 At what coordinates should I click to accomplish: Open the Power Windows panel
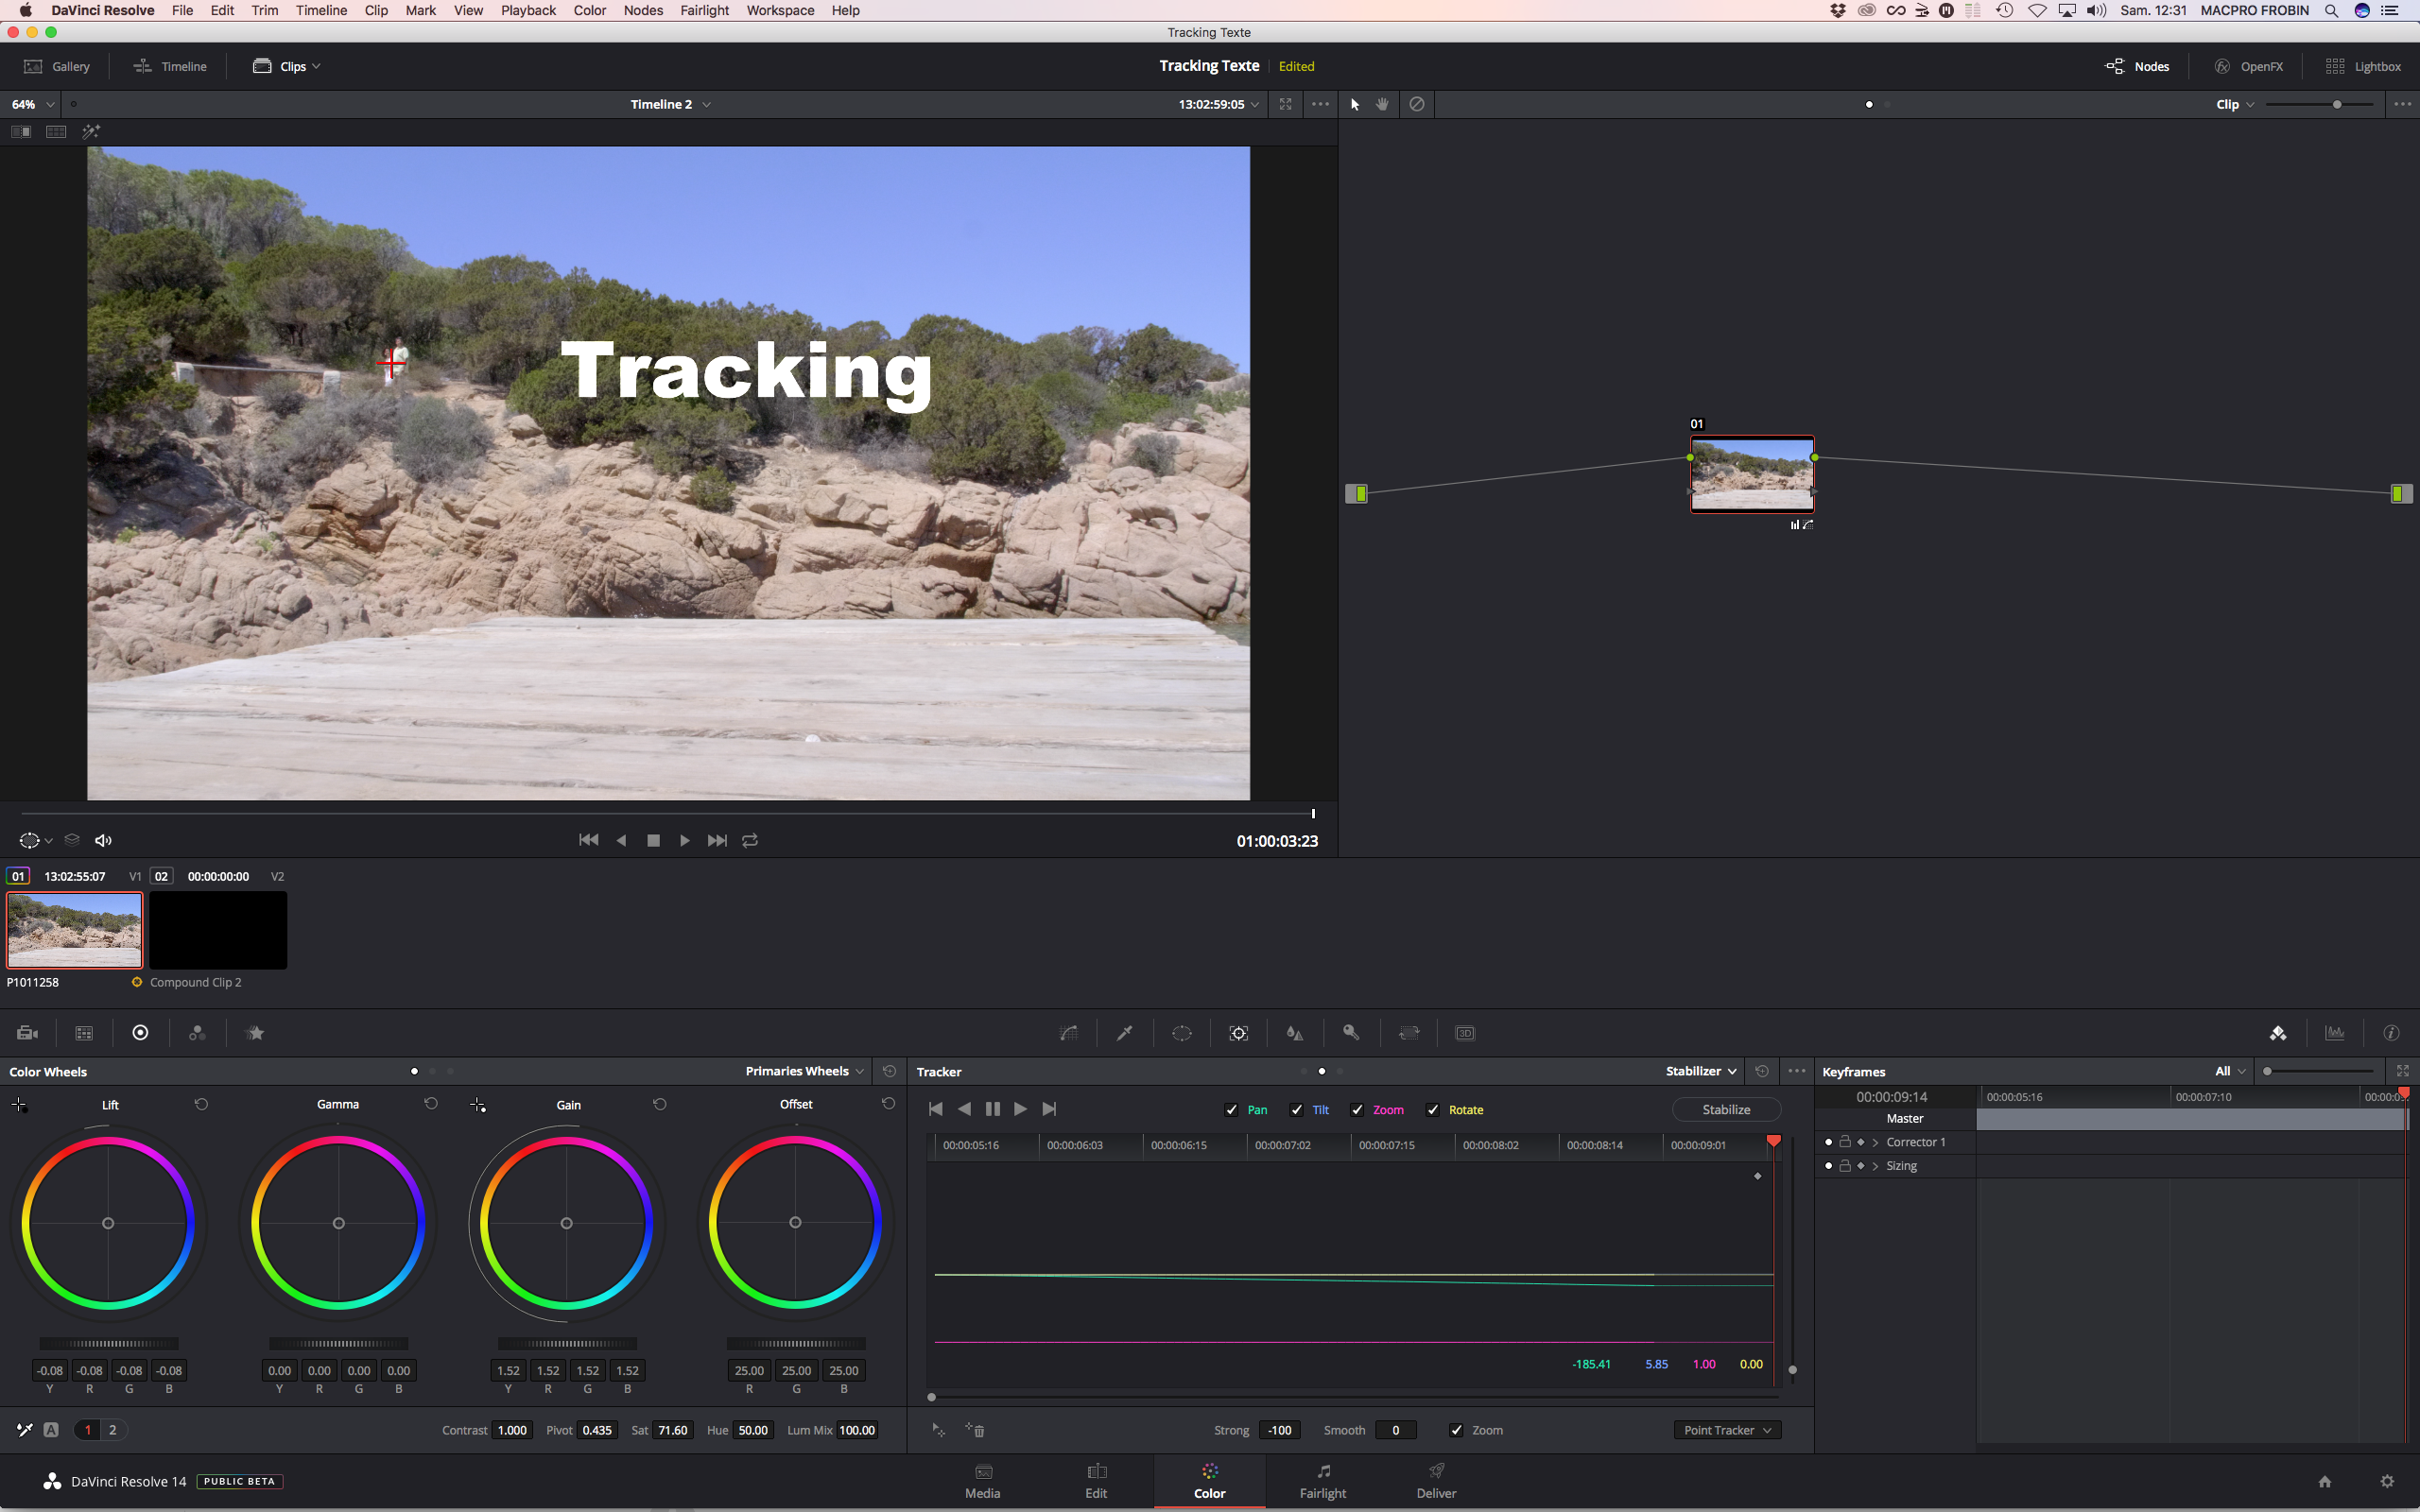1181,1032
